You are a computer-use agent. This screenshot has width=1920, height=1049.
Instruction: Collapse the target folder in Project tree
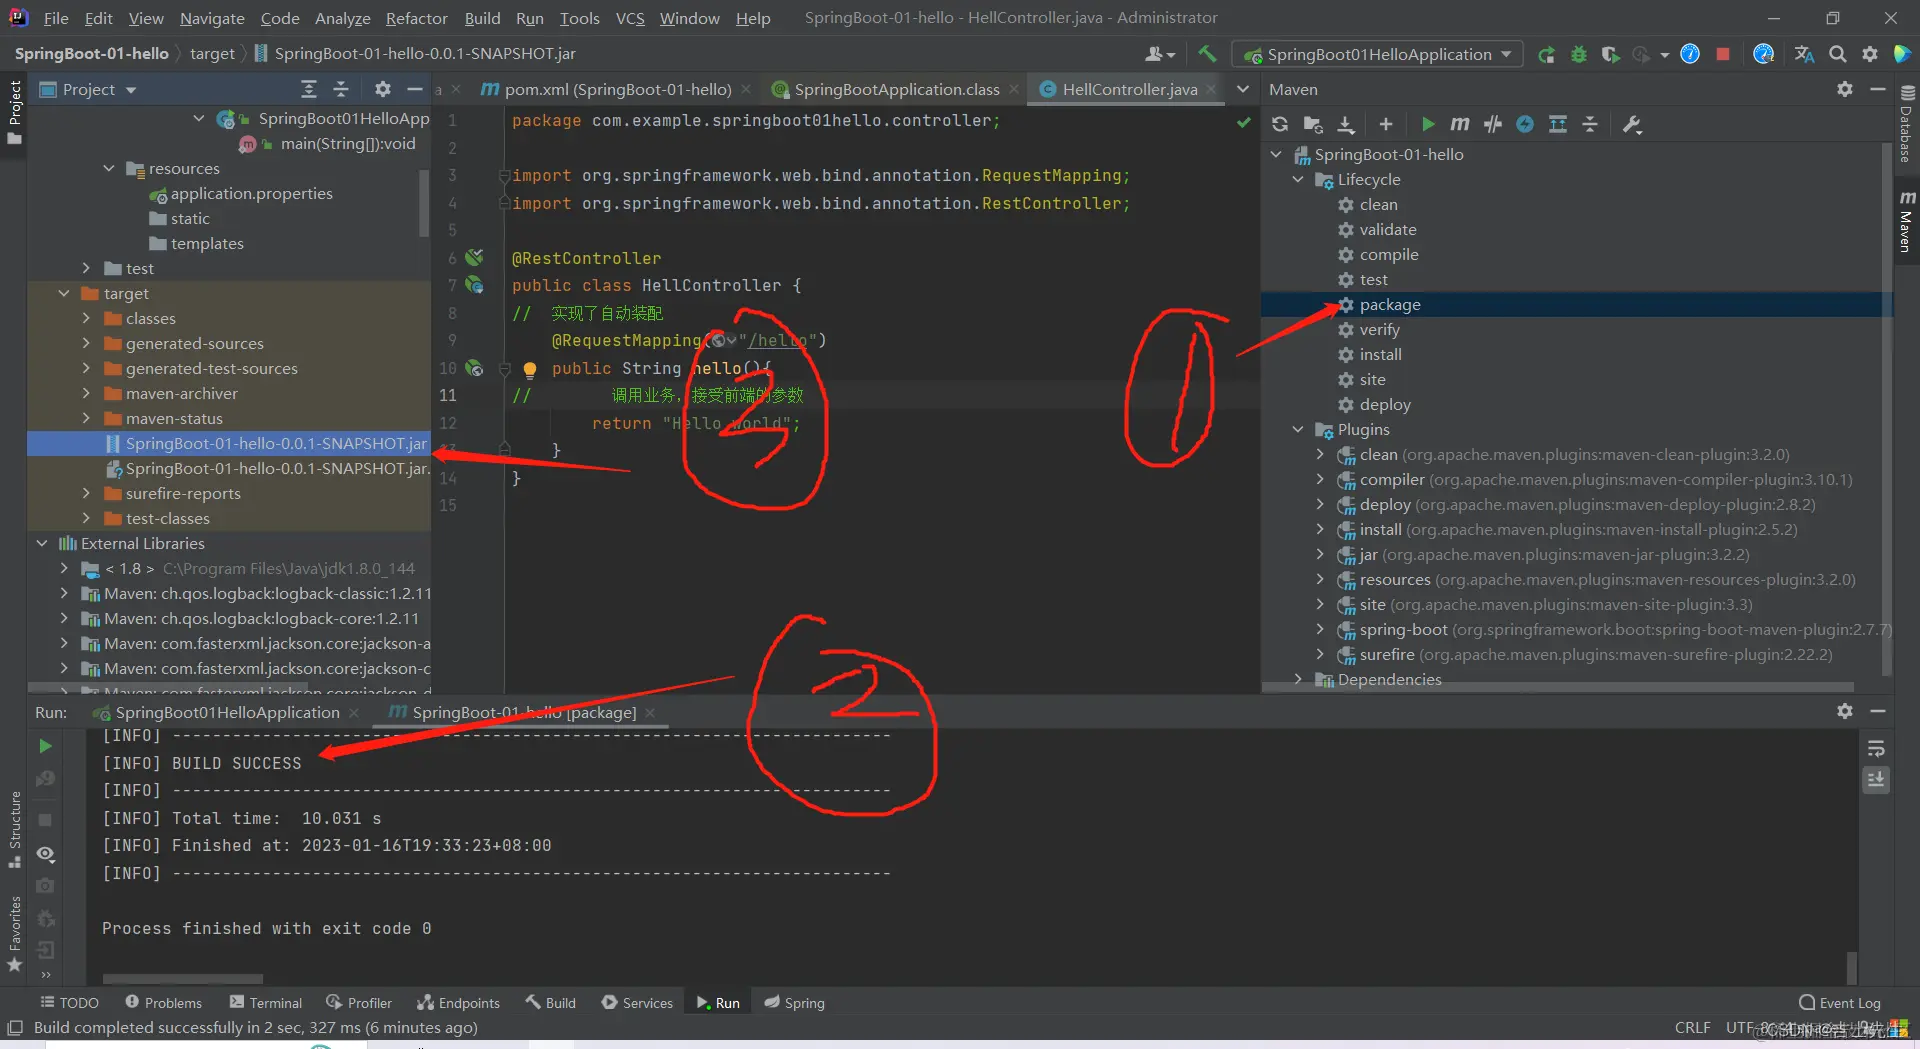coord(64,294)
